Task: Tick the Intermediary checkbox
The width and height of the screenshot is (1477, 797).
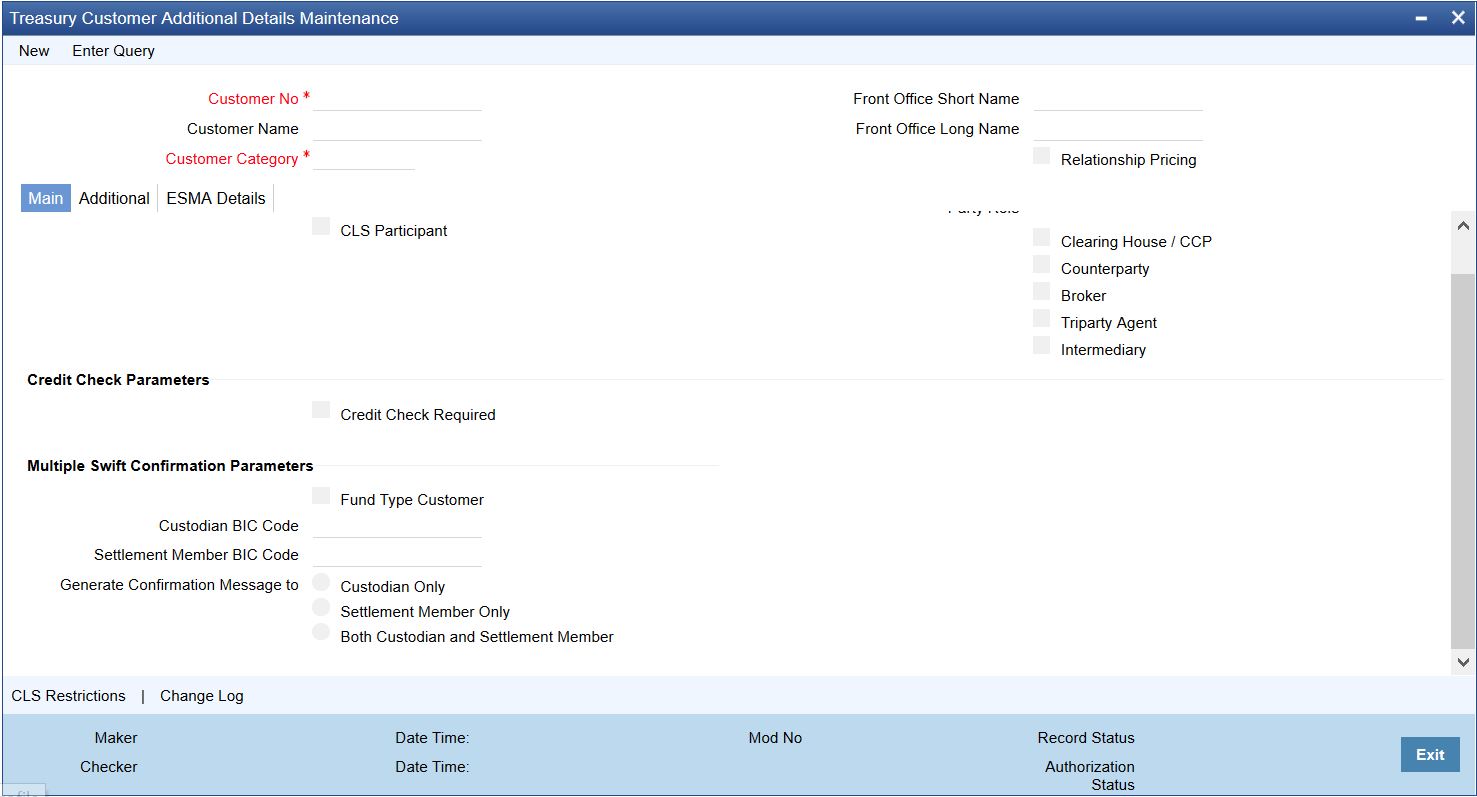Action: pyautogui.click(x=1042, y=346)
